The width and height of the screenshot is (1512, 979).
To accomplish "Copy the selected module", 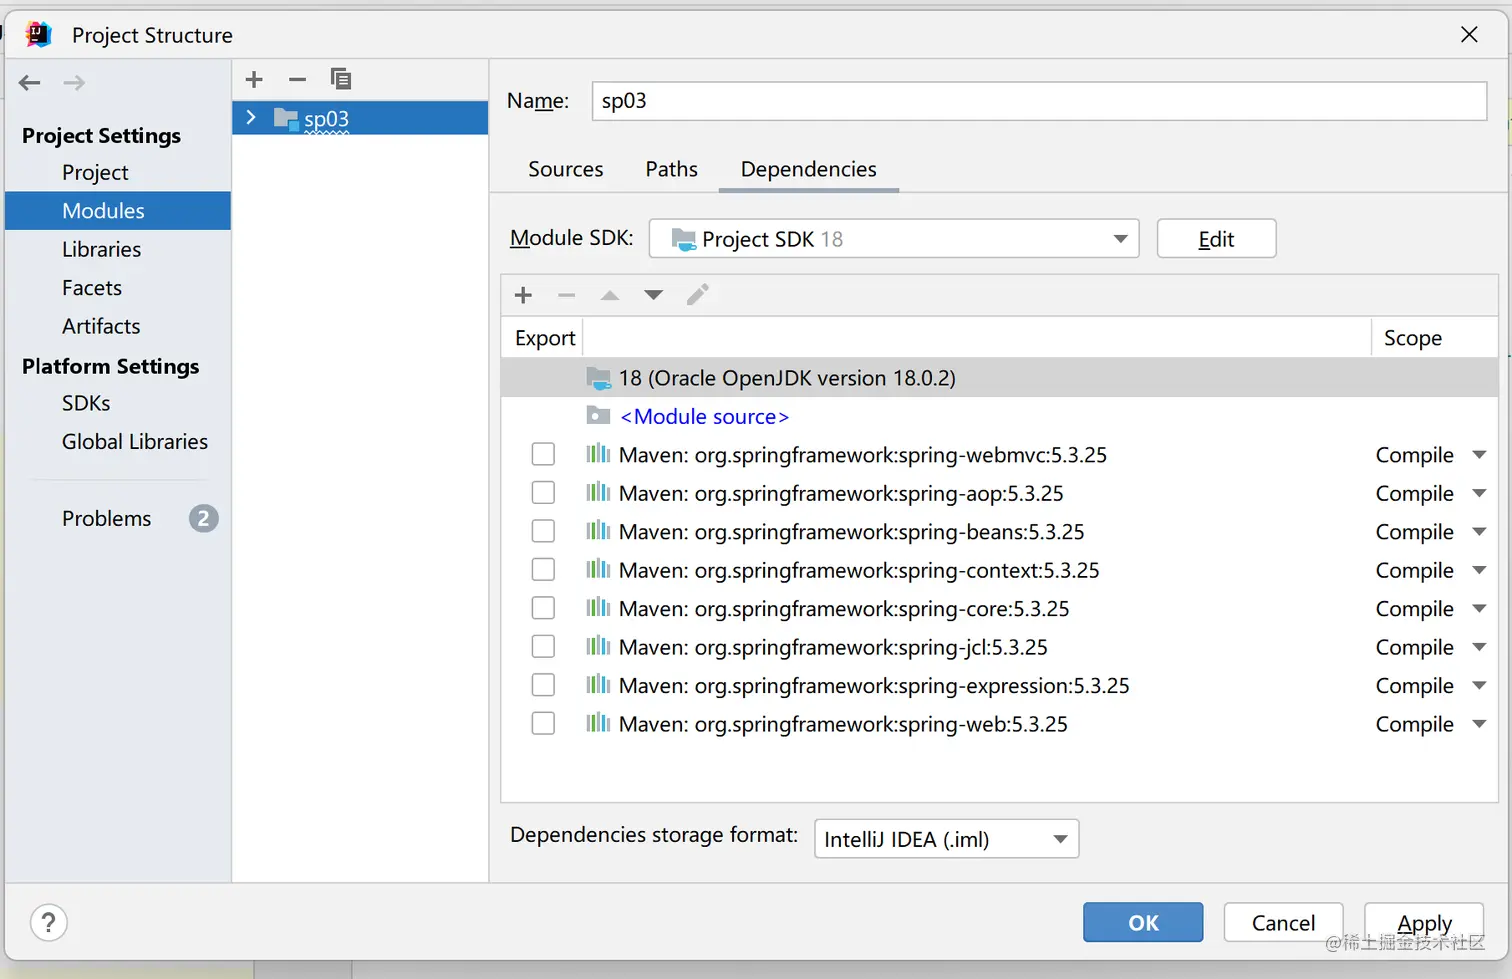I will pos(341,79).
